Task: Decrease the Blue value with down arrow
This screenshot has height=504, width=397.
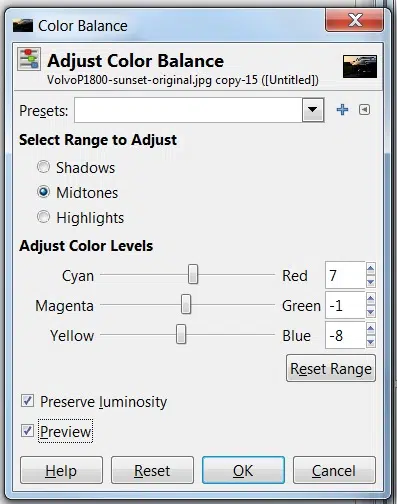Action: coord(371,342)
